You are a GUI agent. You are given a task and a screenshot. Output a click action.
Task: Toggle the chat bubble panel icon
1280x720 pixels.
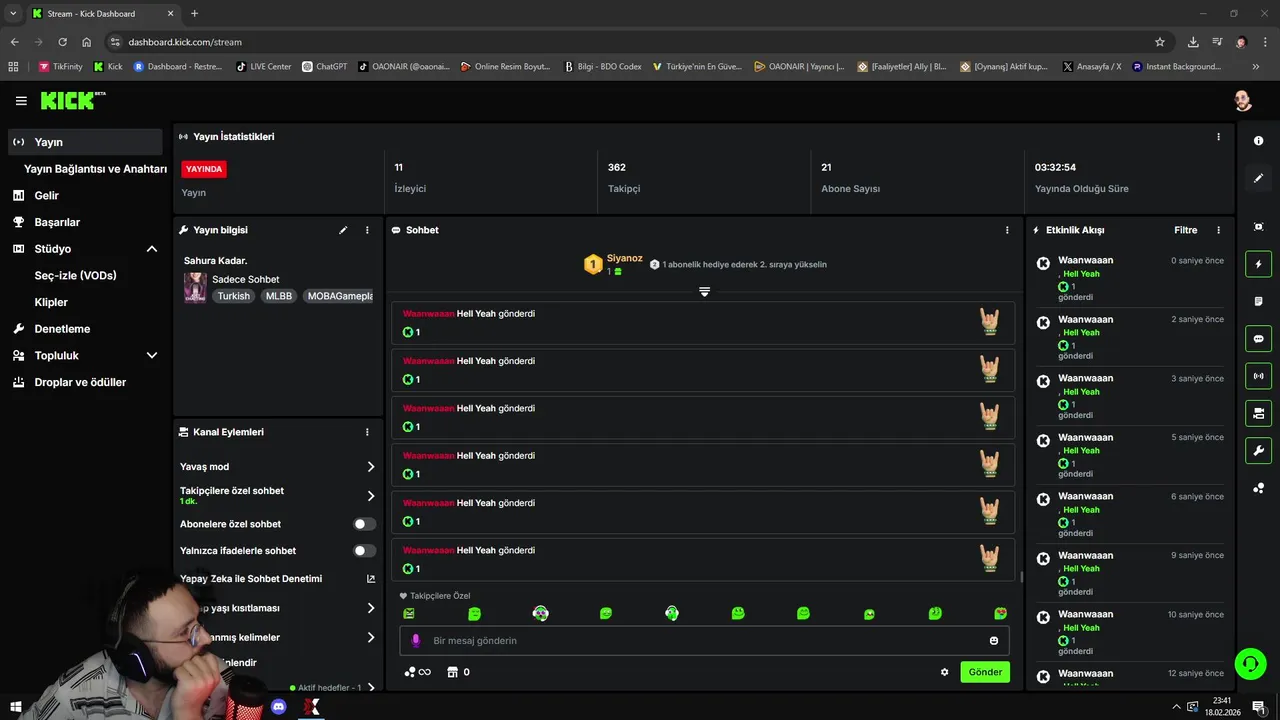(x=1258, y=338)
